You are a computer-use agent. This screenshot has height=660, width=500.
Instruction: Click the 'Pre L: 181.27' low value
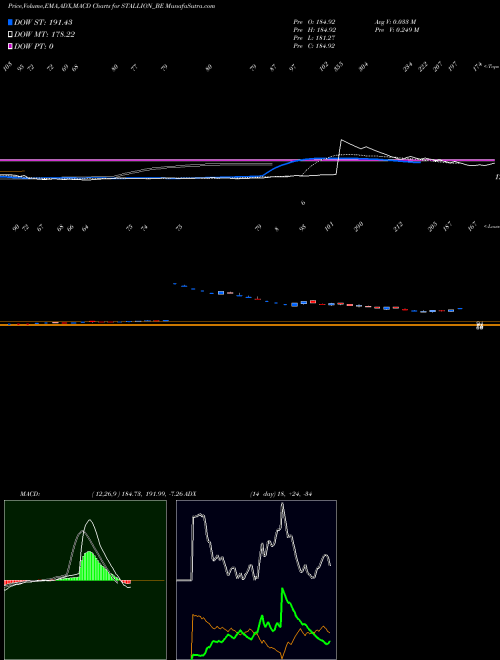(314, 38)
